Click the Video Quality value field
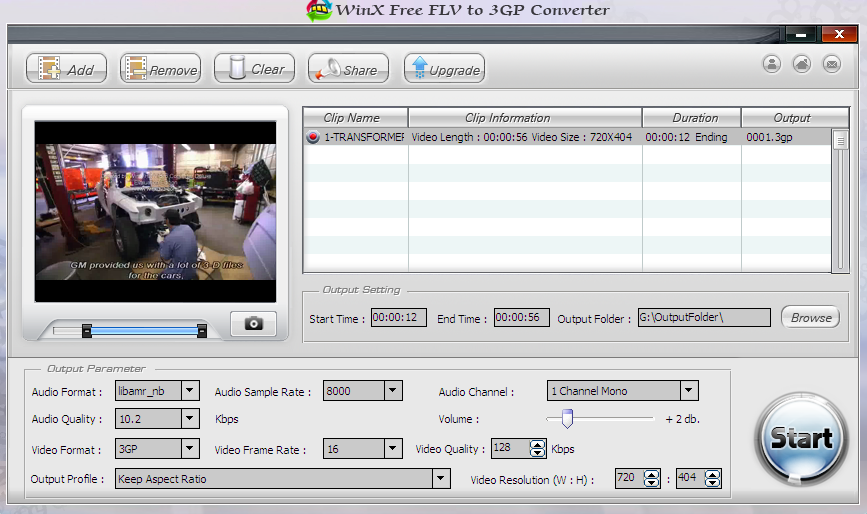 coord(510,448)
